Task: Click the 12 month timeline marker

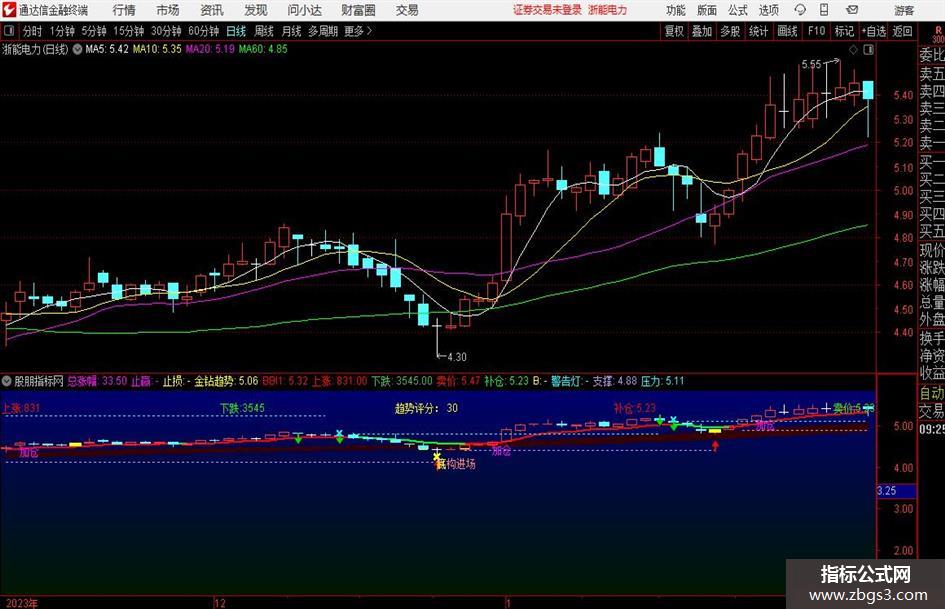Action: point(220,603)
